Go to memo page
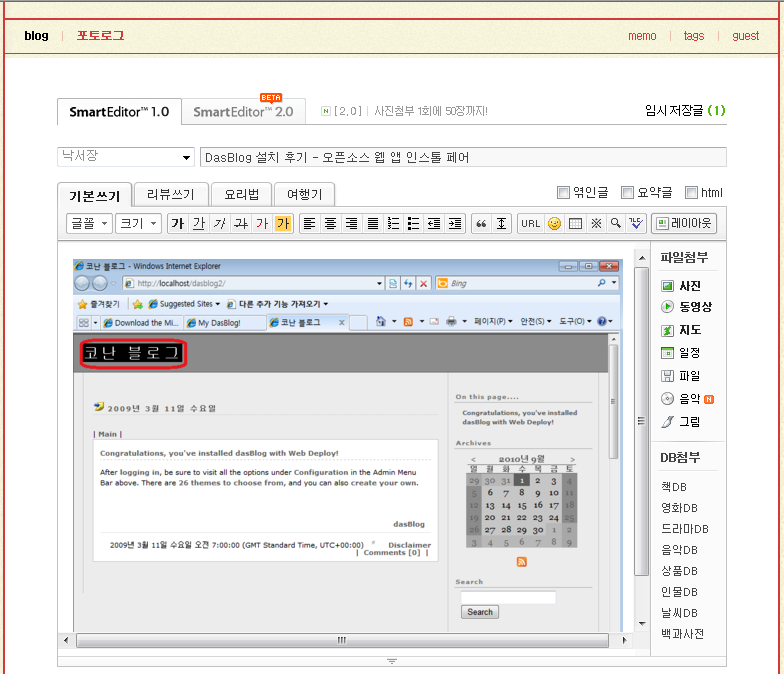 [x=642, y=36]
